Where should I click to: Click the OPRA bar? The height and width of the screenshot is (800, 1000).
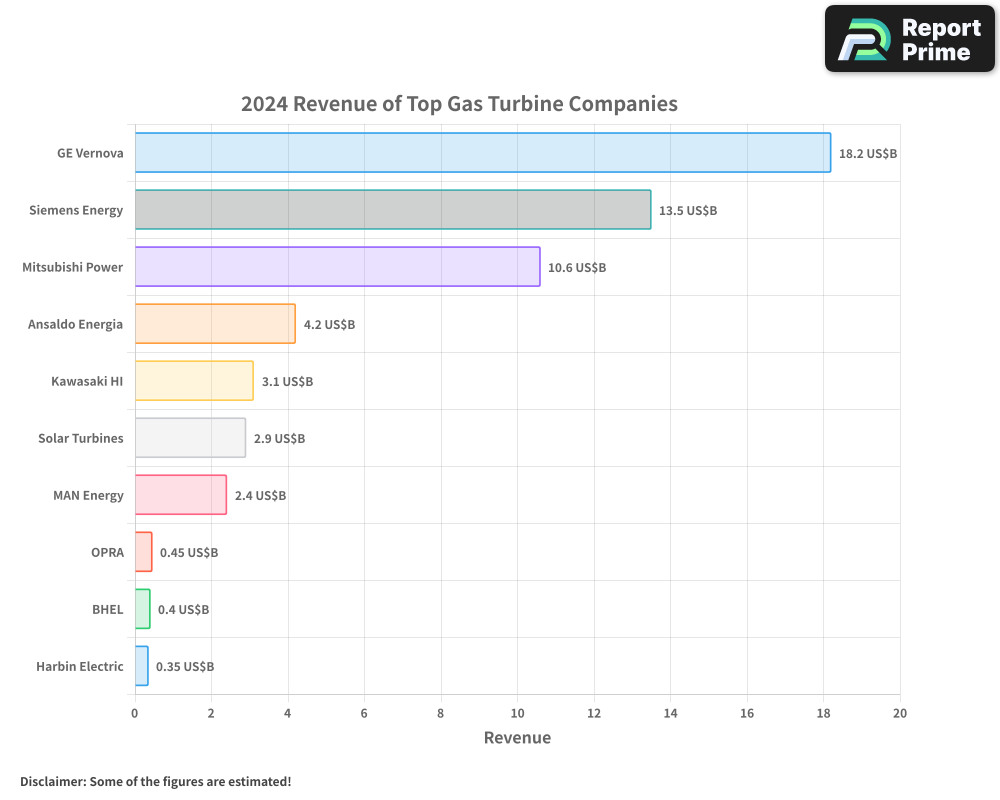(144, 552)
